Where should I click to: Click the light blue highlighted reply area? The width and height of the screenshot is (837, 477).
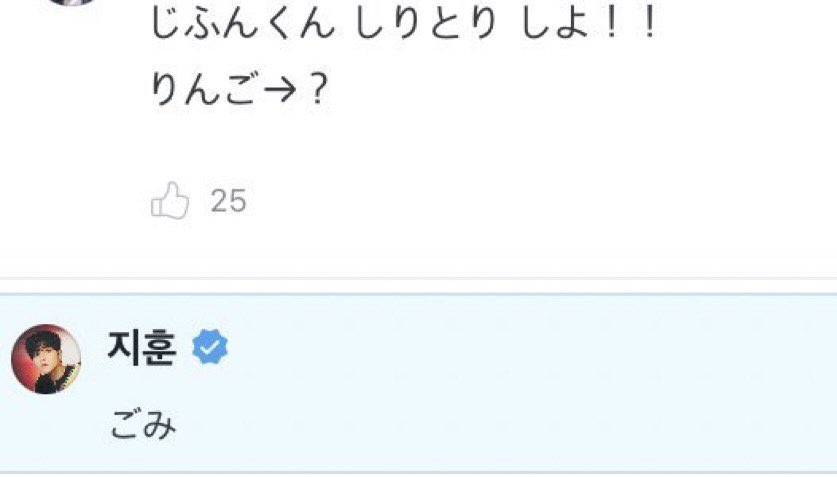point(418,383)
